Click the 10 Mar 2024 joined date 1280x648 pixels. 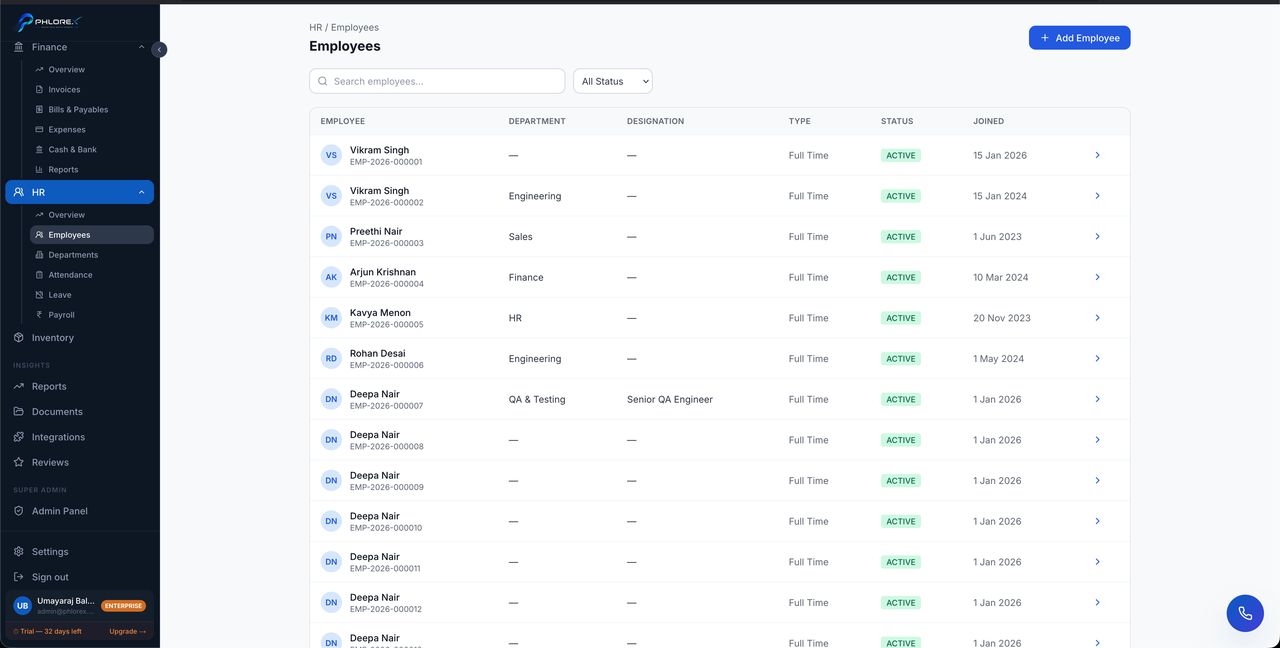tap(1001, 277)
